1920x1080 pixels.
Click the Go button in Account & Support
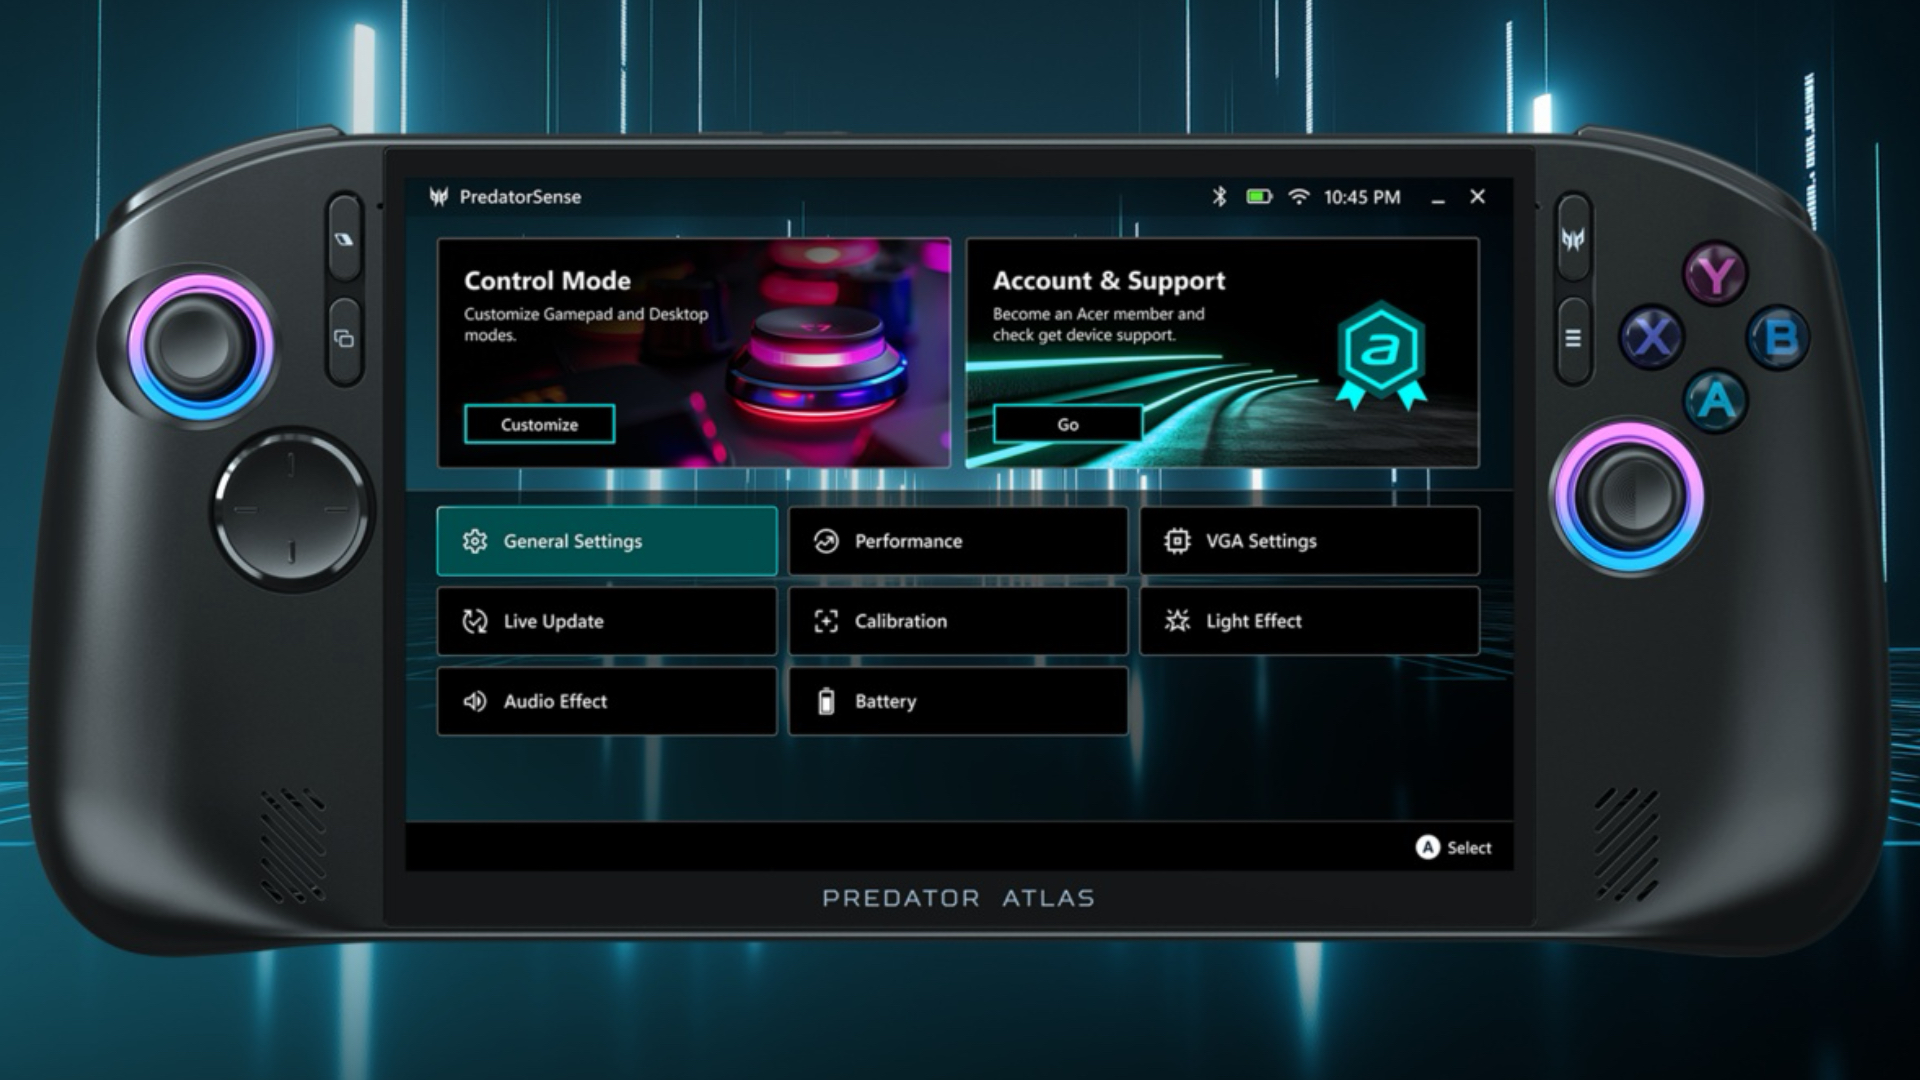(x=1068, y=424)
